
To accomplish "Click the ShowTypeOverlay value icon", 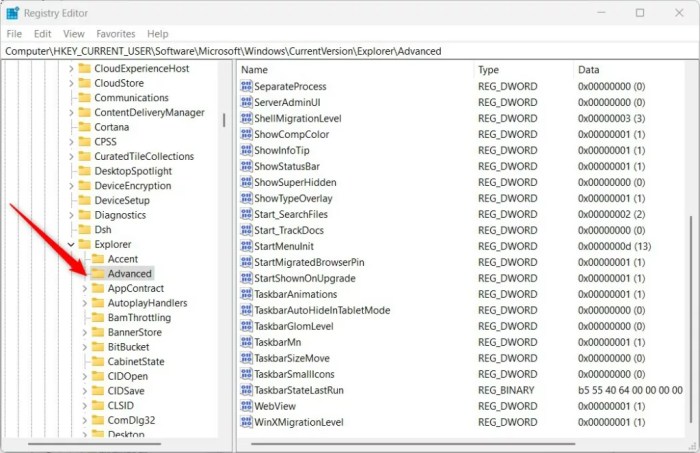I will pyautogui.click(x=246, y=198).
